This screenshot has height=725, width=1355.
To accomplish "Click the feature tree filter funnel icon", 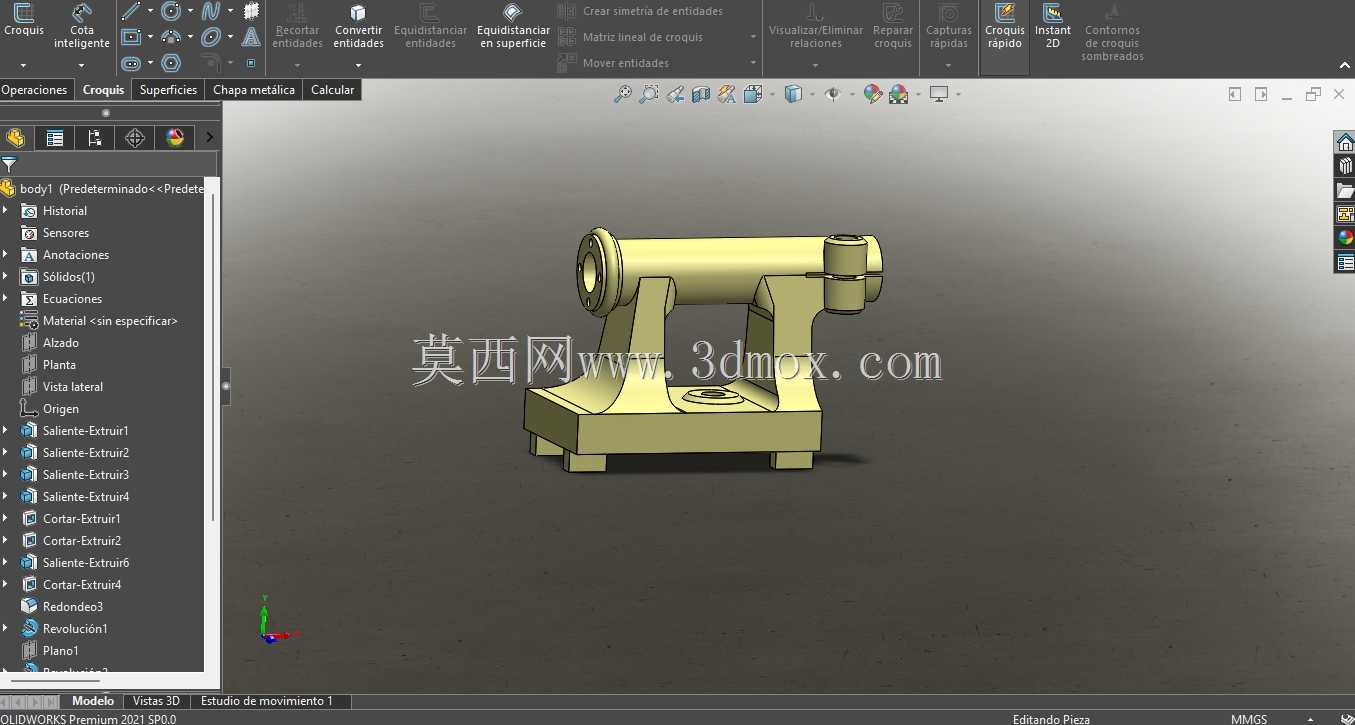I will (9, 164).
